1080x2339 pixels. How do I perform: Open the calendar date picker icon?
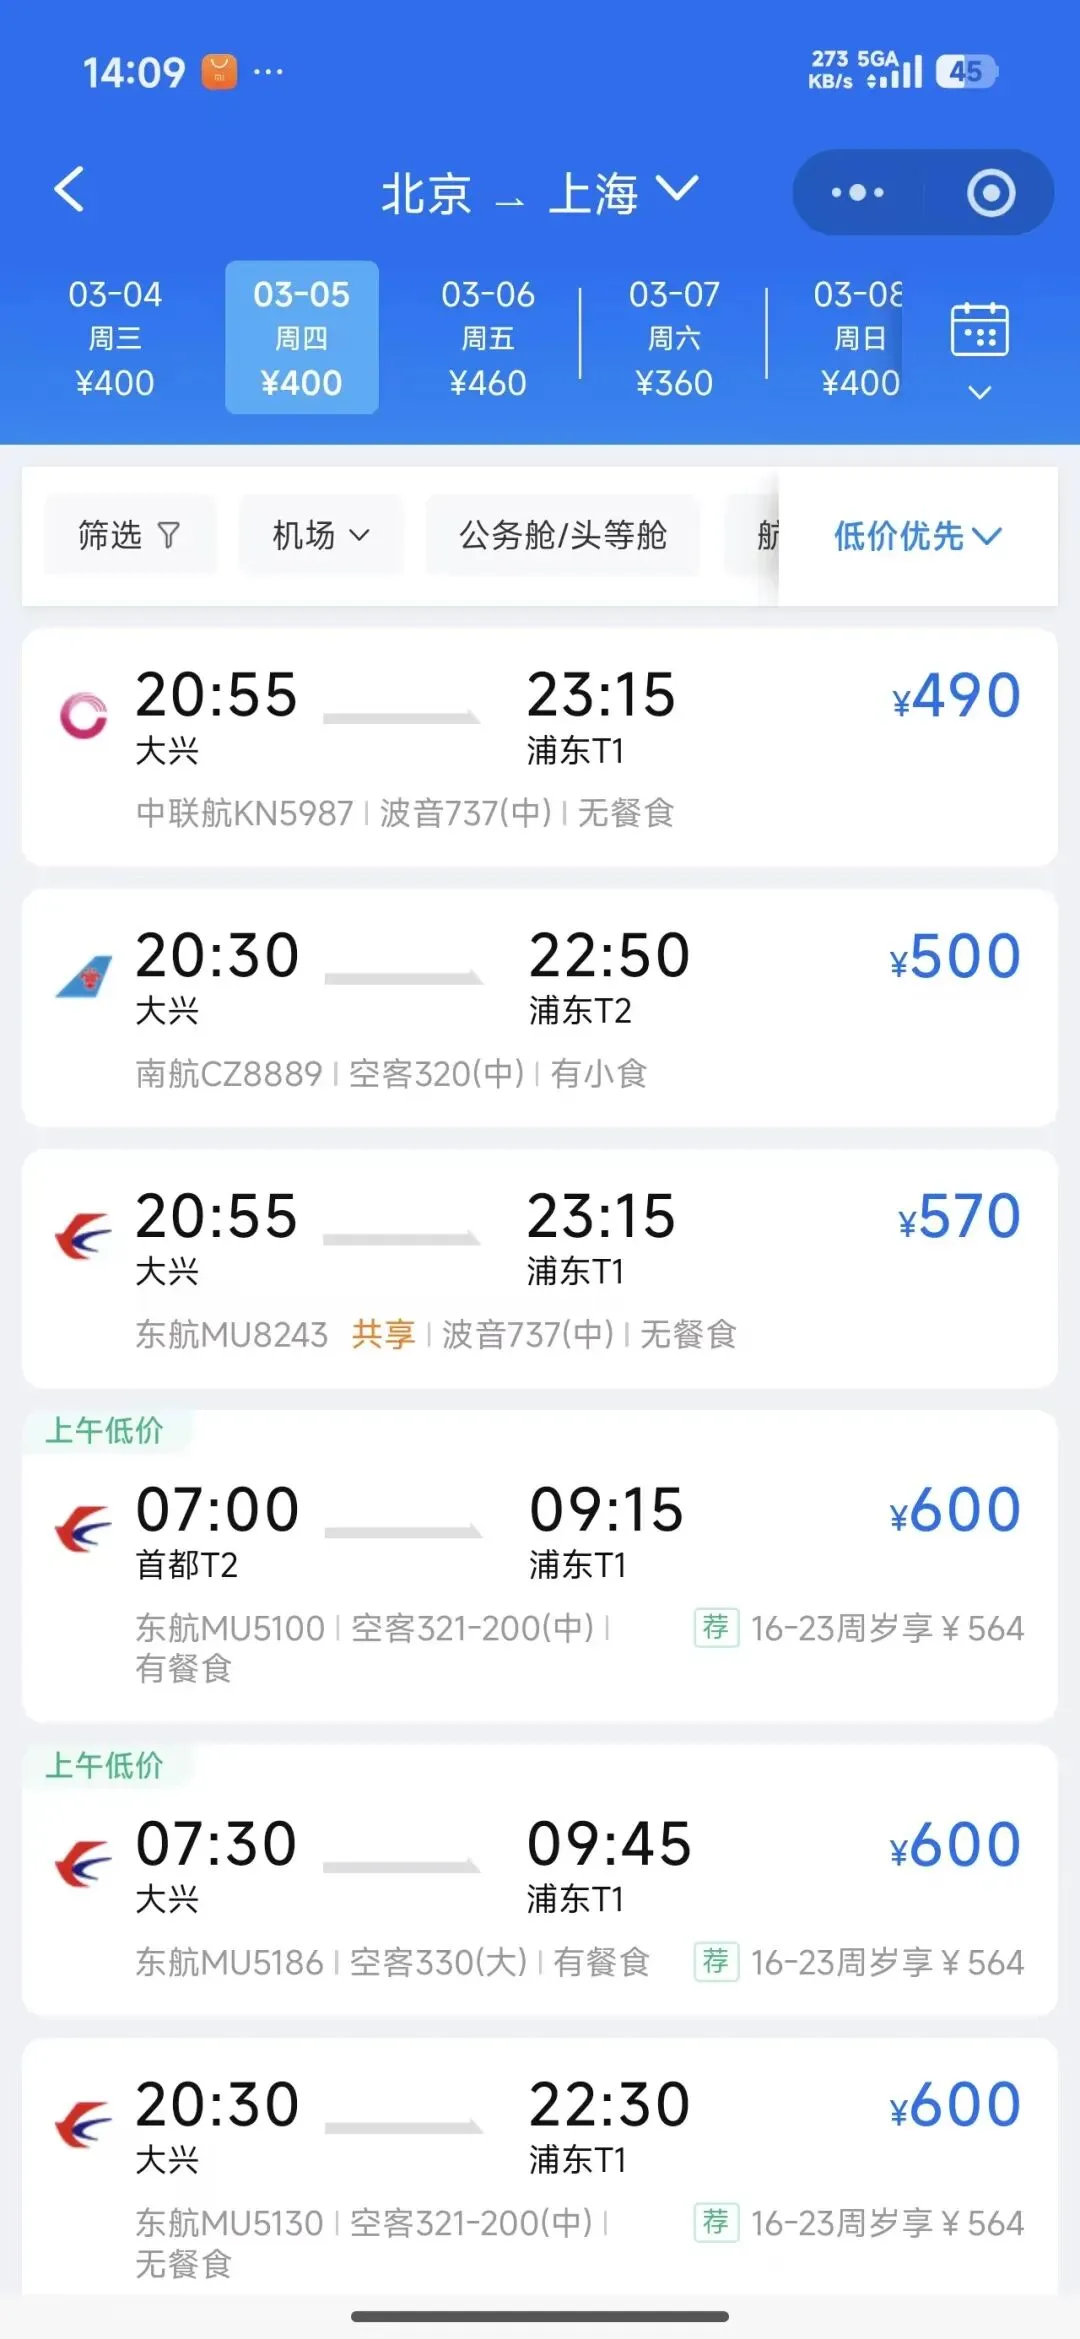(979, 330)
